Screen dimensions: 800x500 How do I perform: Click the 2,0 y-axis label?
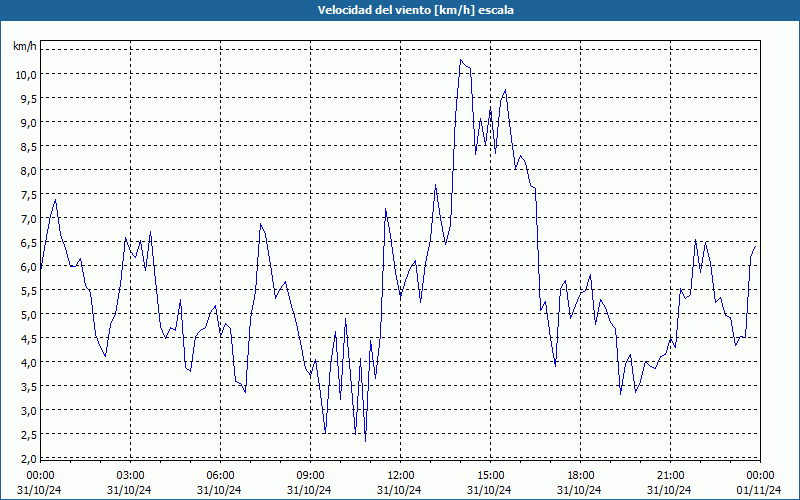click(x=29, y=458)
